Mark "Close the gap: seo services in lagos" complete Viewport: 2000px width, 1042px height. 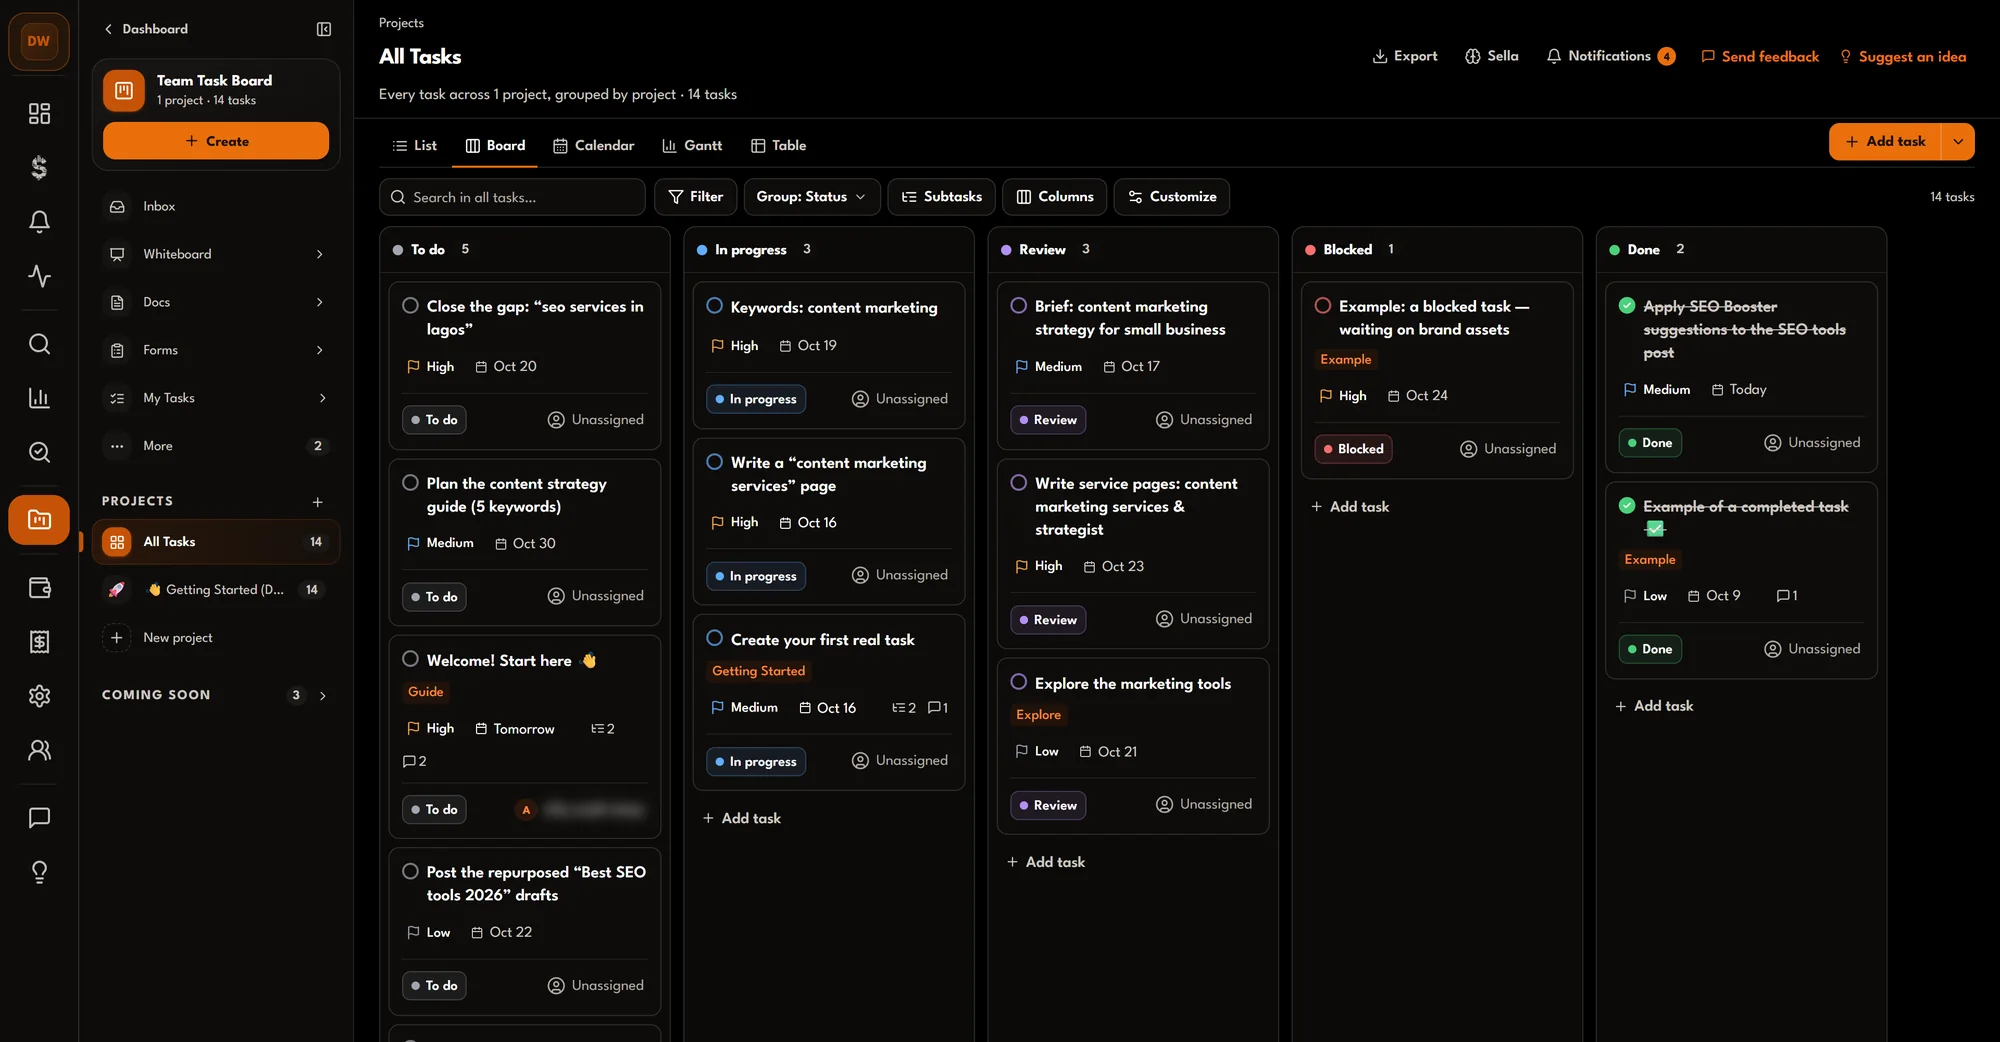(410, 306)
